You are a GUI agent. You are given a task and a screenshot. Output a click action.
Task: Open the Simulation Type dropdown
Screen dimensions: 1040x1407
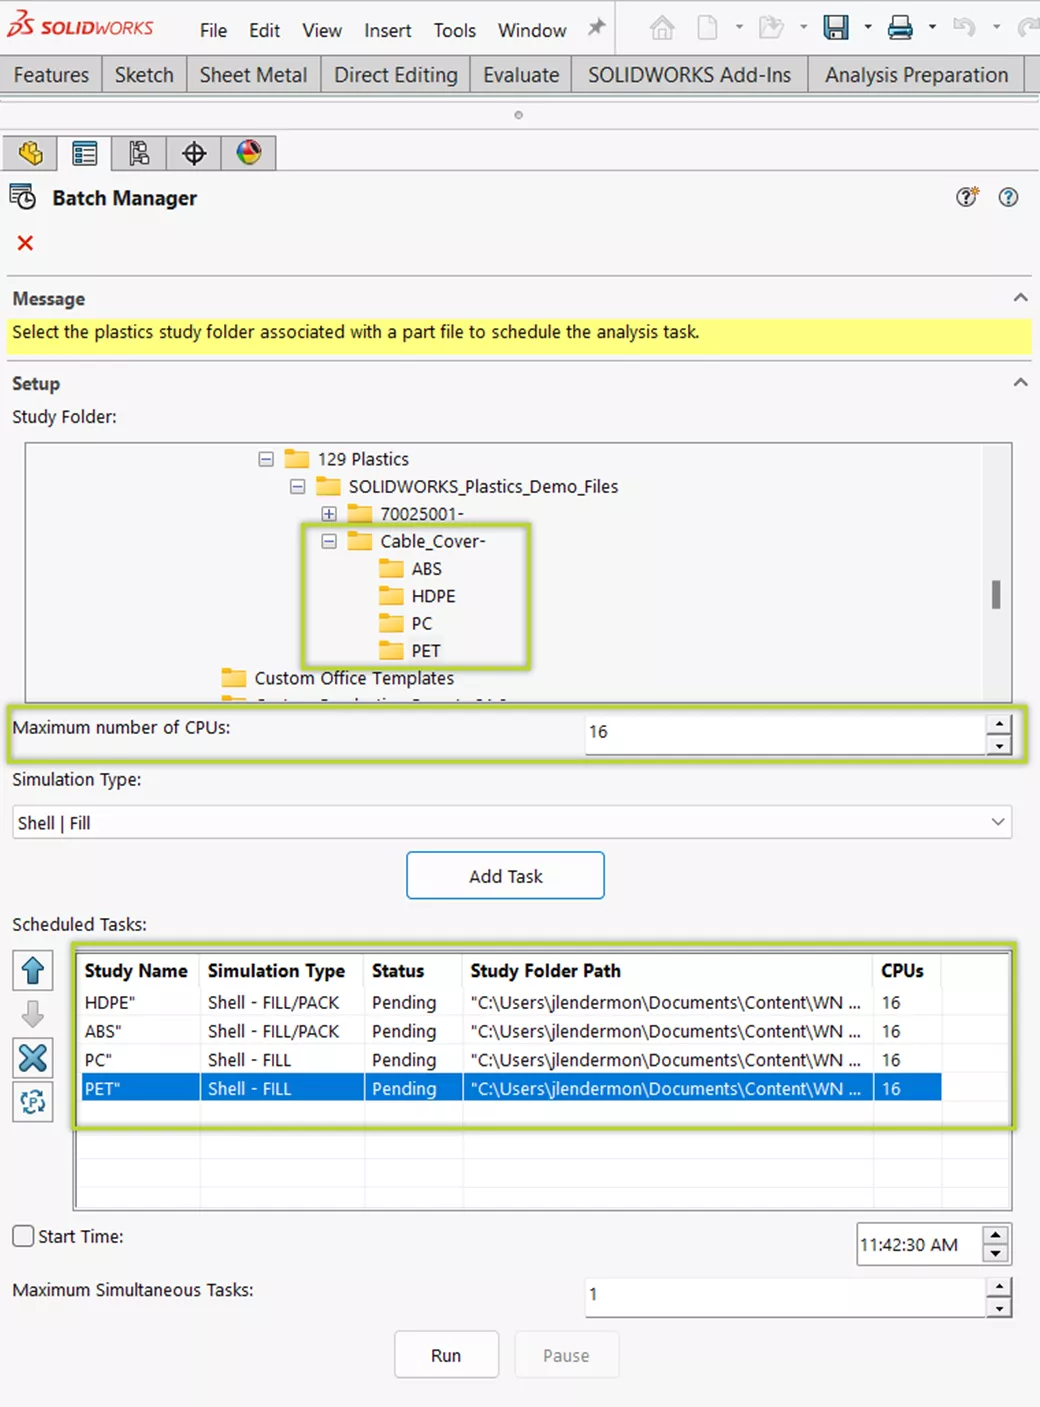(512, 823)
